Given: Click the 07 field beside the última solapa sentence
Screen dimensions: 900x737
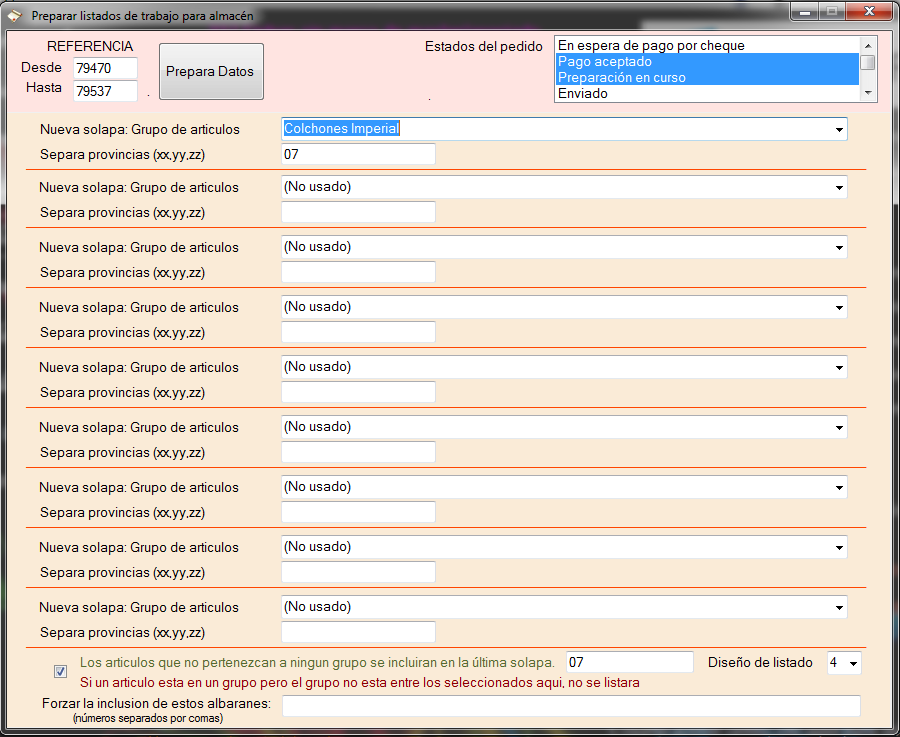Looking at the screenshot, I should (x=630, y=662).
